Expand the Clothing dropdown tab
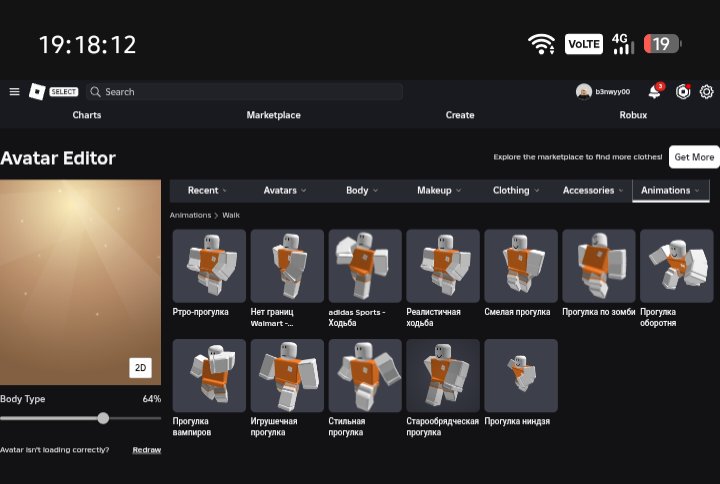Screen dimensions: 720x484 click(x=516, y=191)
